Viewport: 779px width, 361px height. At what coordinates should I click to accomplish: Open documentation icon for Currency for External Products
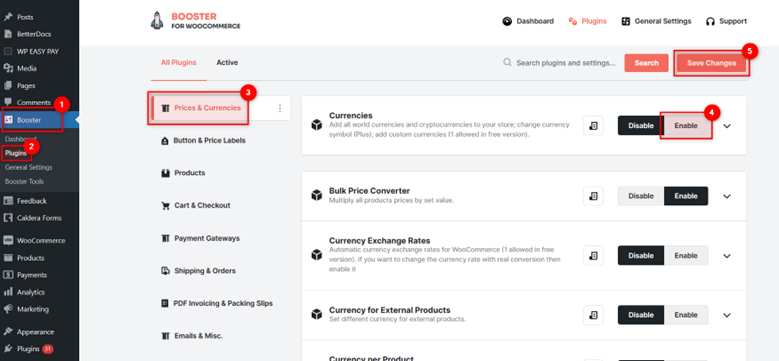pyautogui.click(x=593, y=315)
